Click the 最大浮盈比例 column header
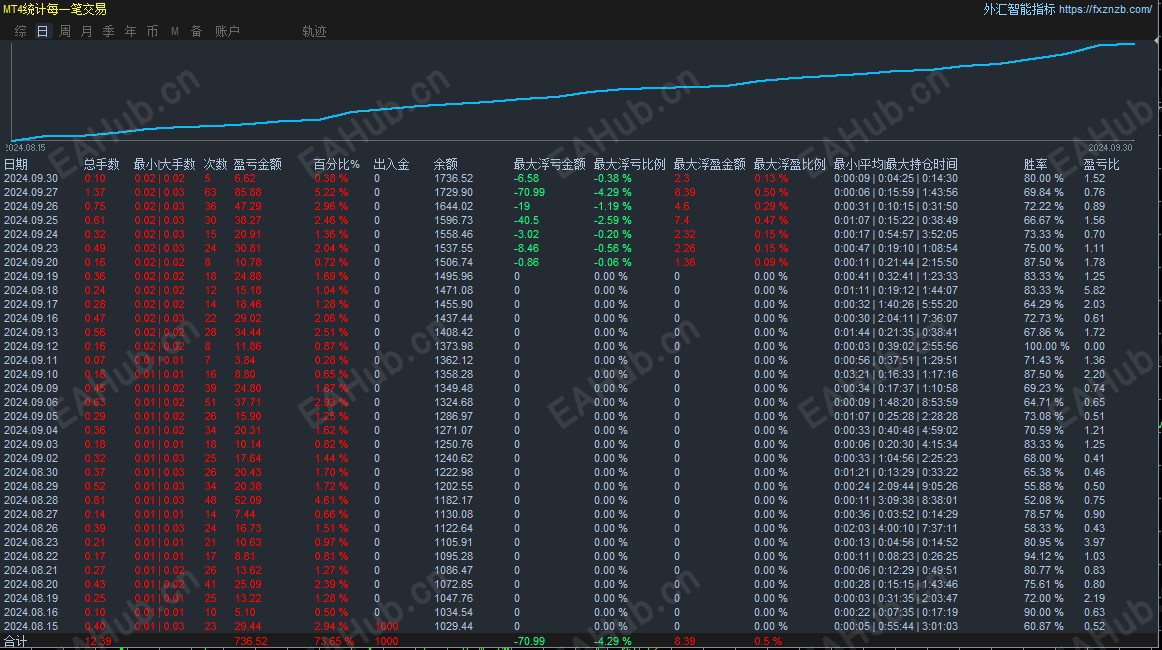 (x=789, y=164)
